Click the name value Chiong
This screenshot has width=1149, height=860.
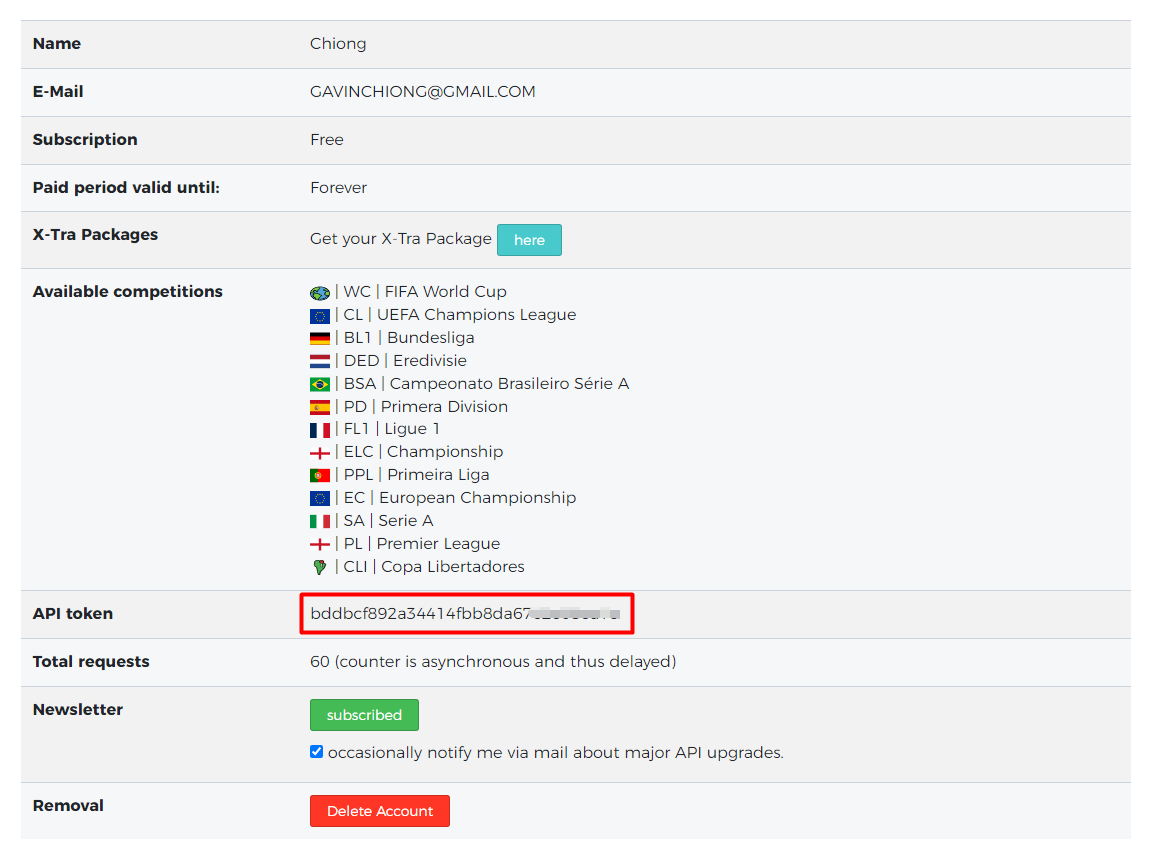click(x=338, y=44)
